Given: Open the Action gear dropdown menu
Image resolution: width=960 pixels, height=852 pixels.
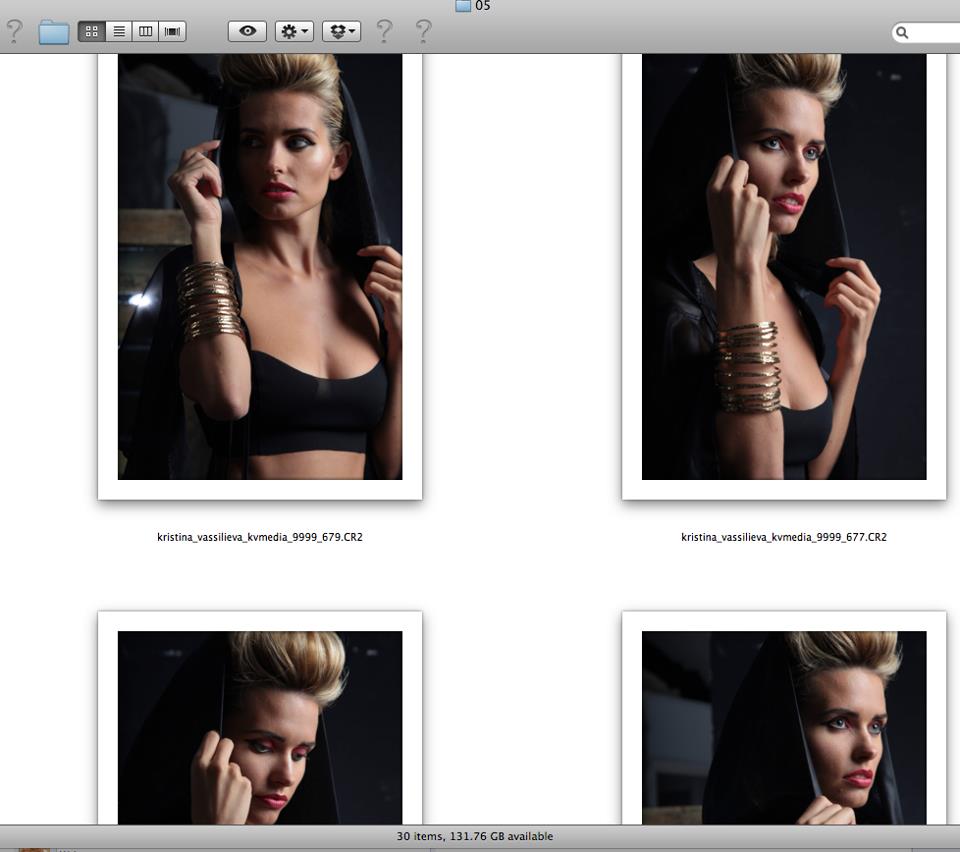Looking at the screenshot, I should (294, 31).
